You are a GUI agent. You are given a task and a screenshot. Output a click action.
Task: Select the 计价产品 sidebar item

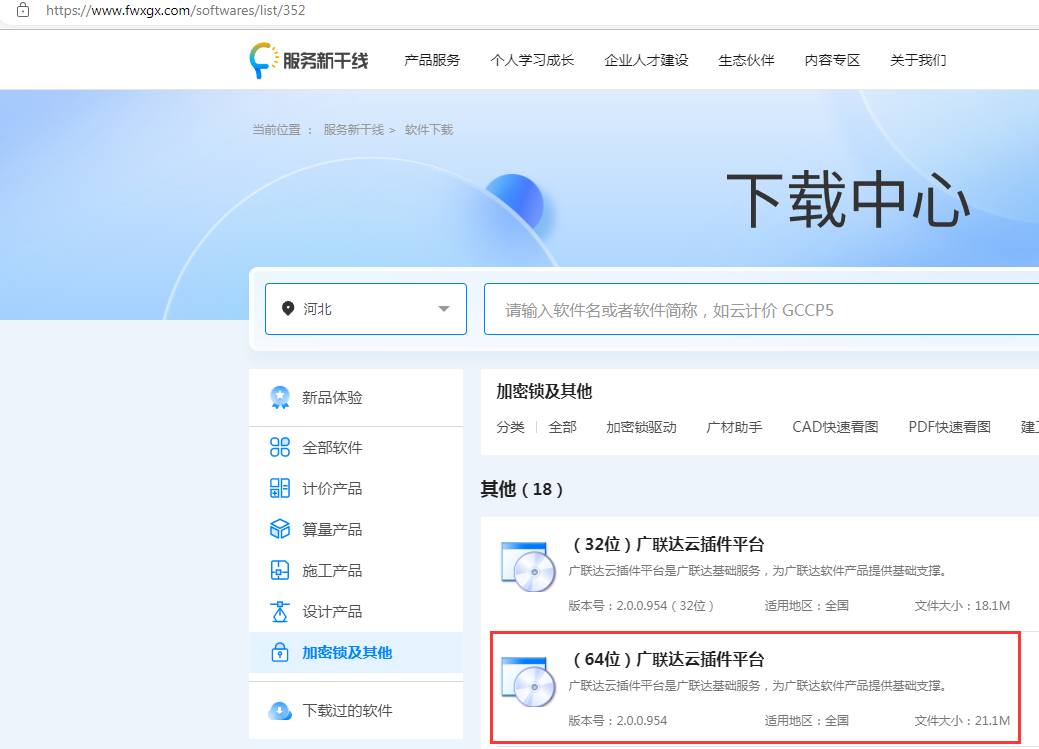click(x=356, y=489)
